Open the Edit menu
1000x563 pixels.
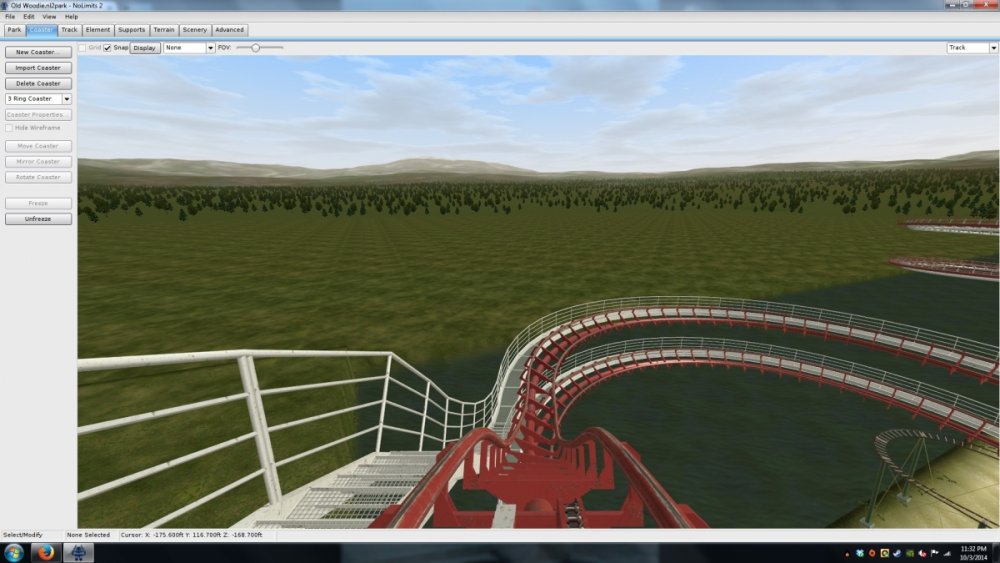pos(29,17)
